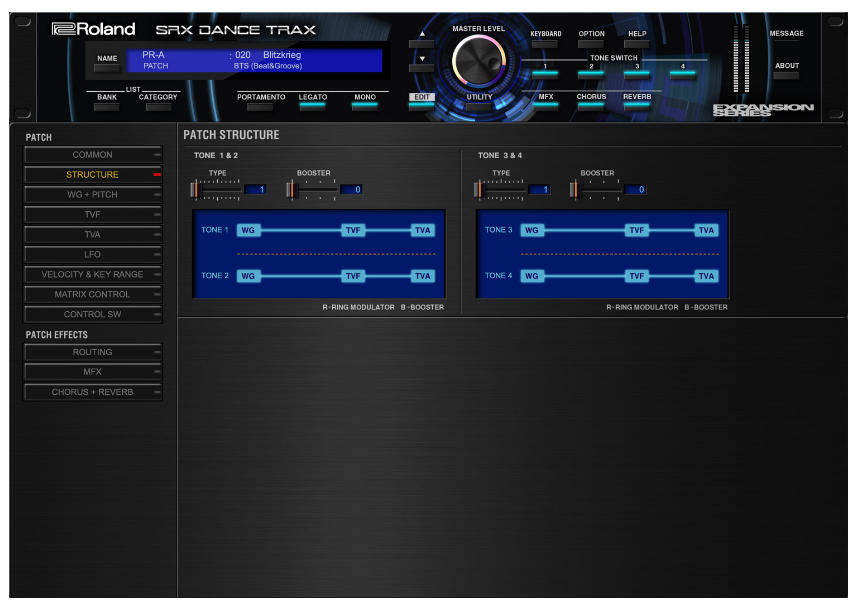The width and height of the screenshot is (858, 610).
Task: Toggle Tone Switch 2
Action: pyautogui.click(x=591, y=74)
